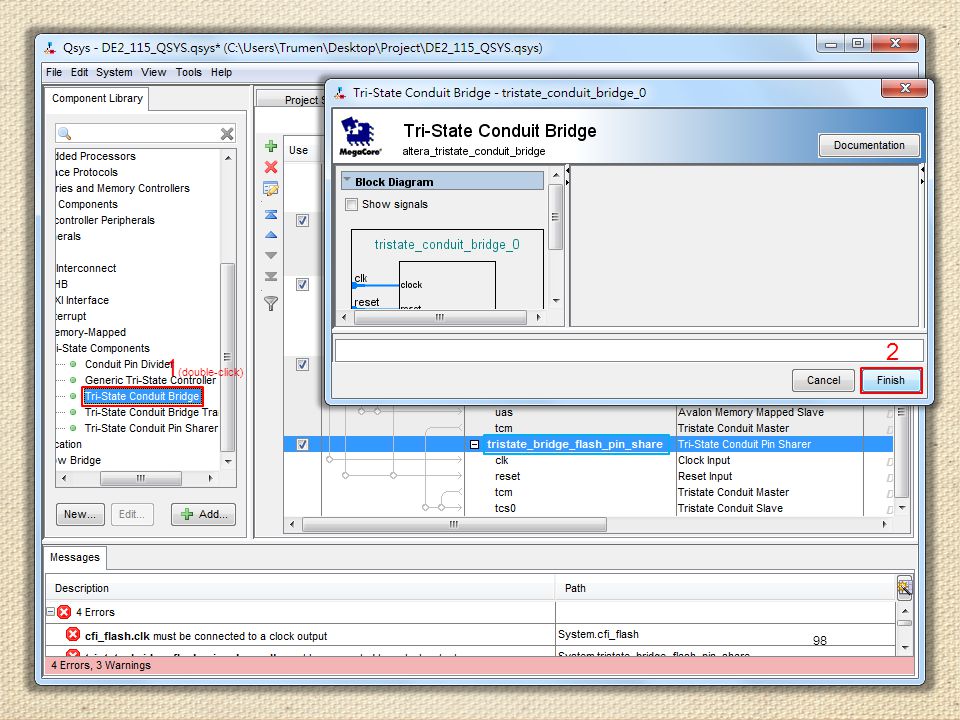Select Conduit Pin Divider in the library

click(x=129, y=364)
